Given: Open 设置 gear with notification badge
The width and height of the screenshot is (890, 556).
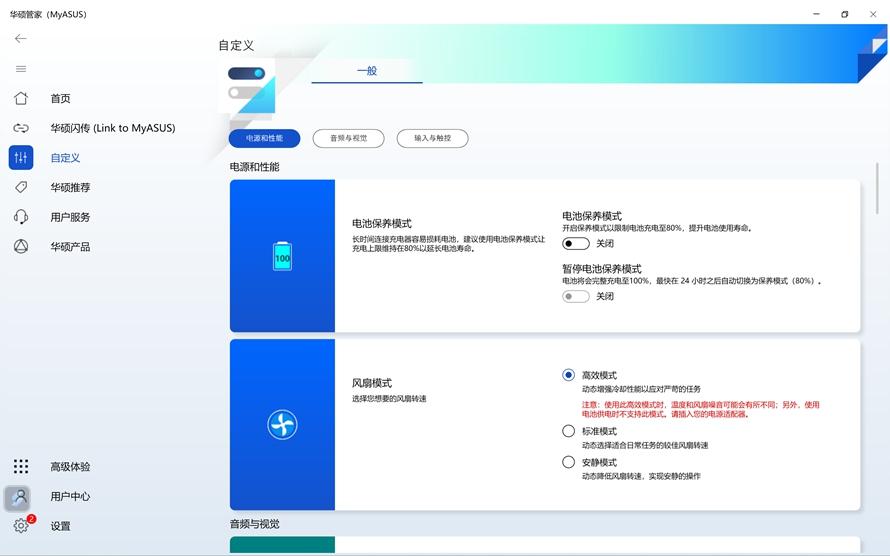Looking at the screenshot, I should point(21,526).
